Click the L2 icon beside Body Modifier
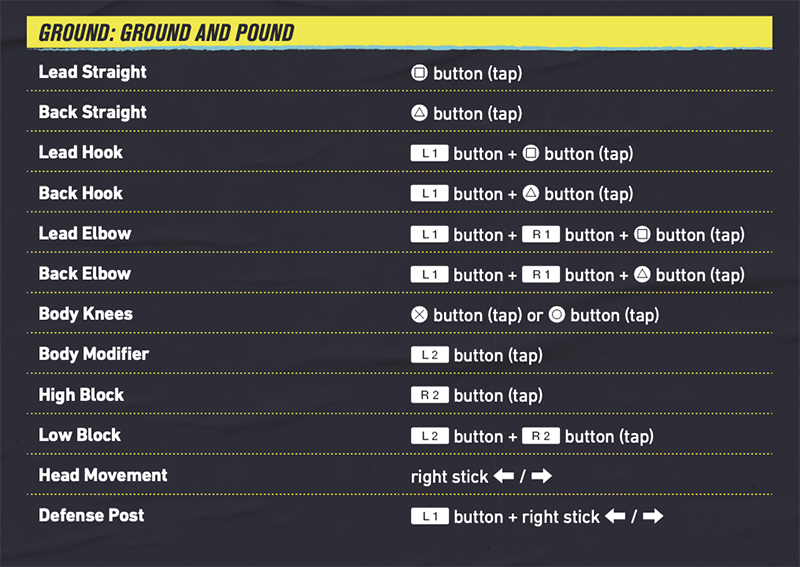The image size is (800, 567). (429, 355)
